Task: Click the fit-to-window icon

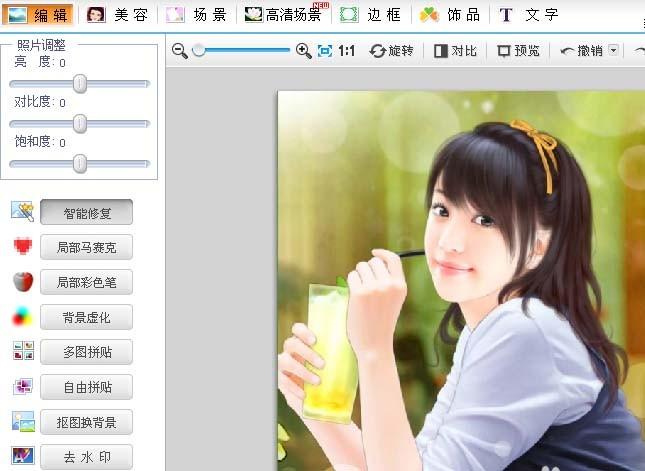Action: point(325,51)
